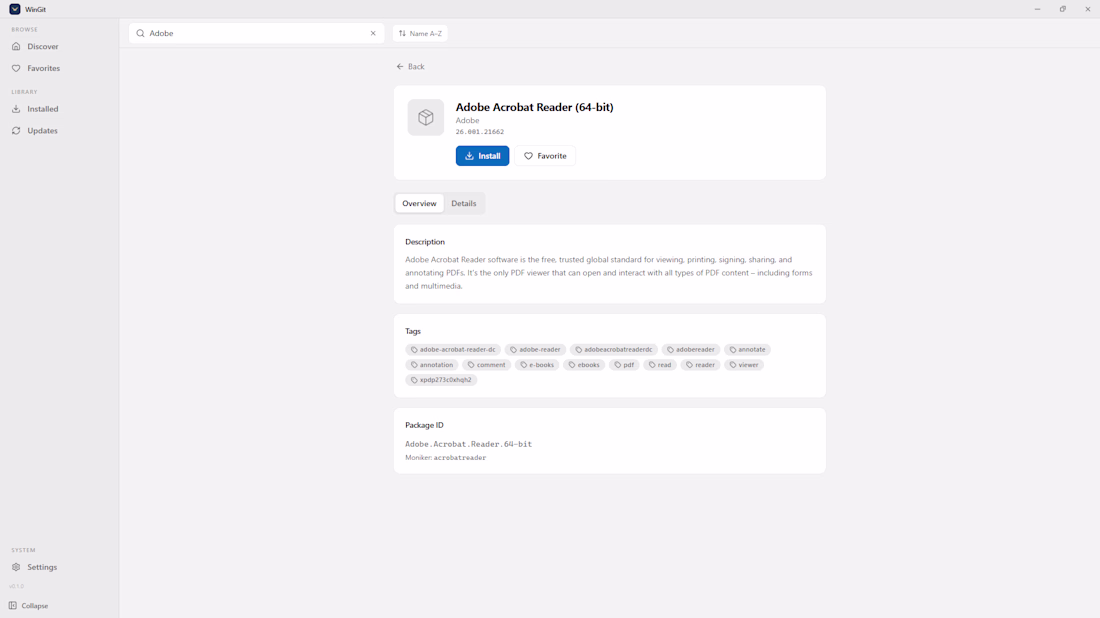The width and height of the screenshot is (1100, 618).
Task: Select the e-books tag
Action: [537, 365]
